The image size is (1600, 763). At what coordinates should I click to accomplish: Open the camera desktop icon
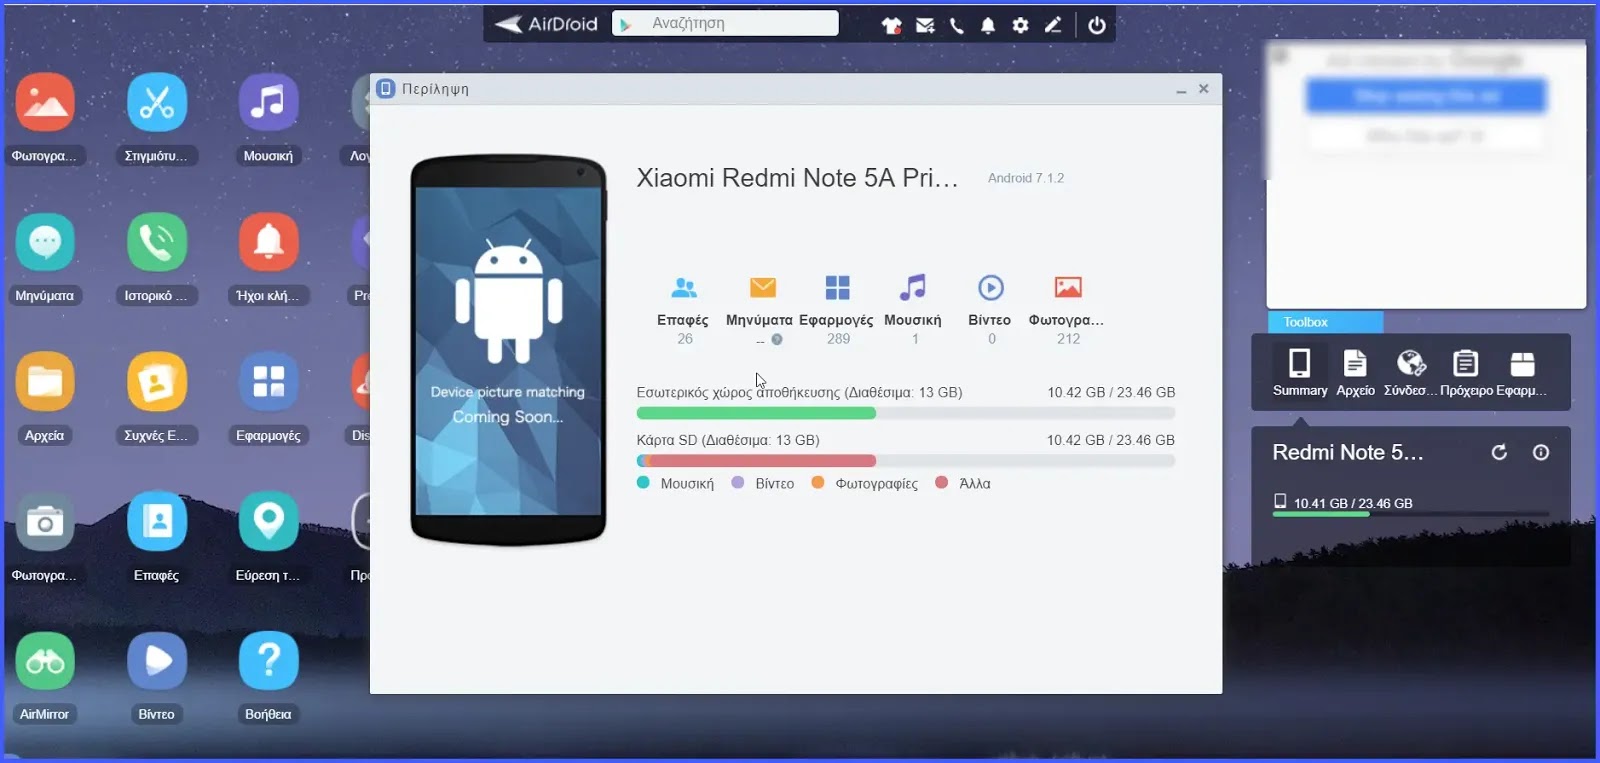pos(44,522)
